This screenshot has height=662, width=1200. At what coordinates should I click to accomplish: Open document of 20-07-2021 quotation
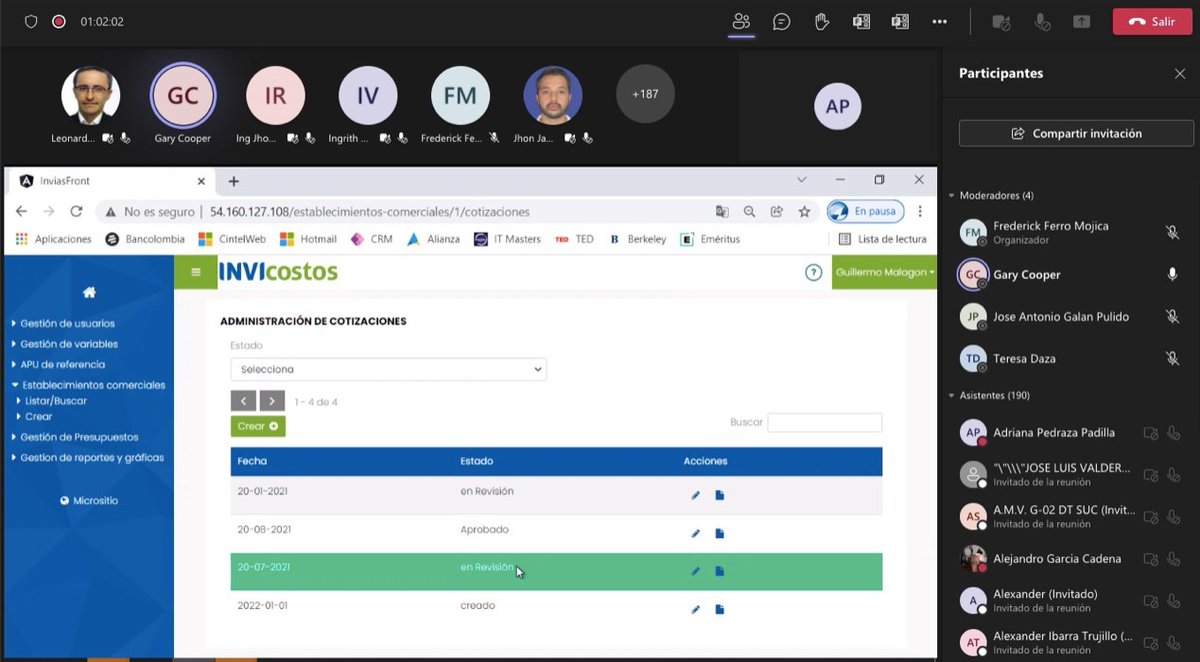click(719, 571)
